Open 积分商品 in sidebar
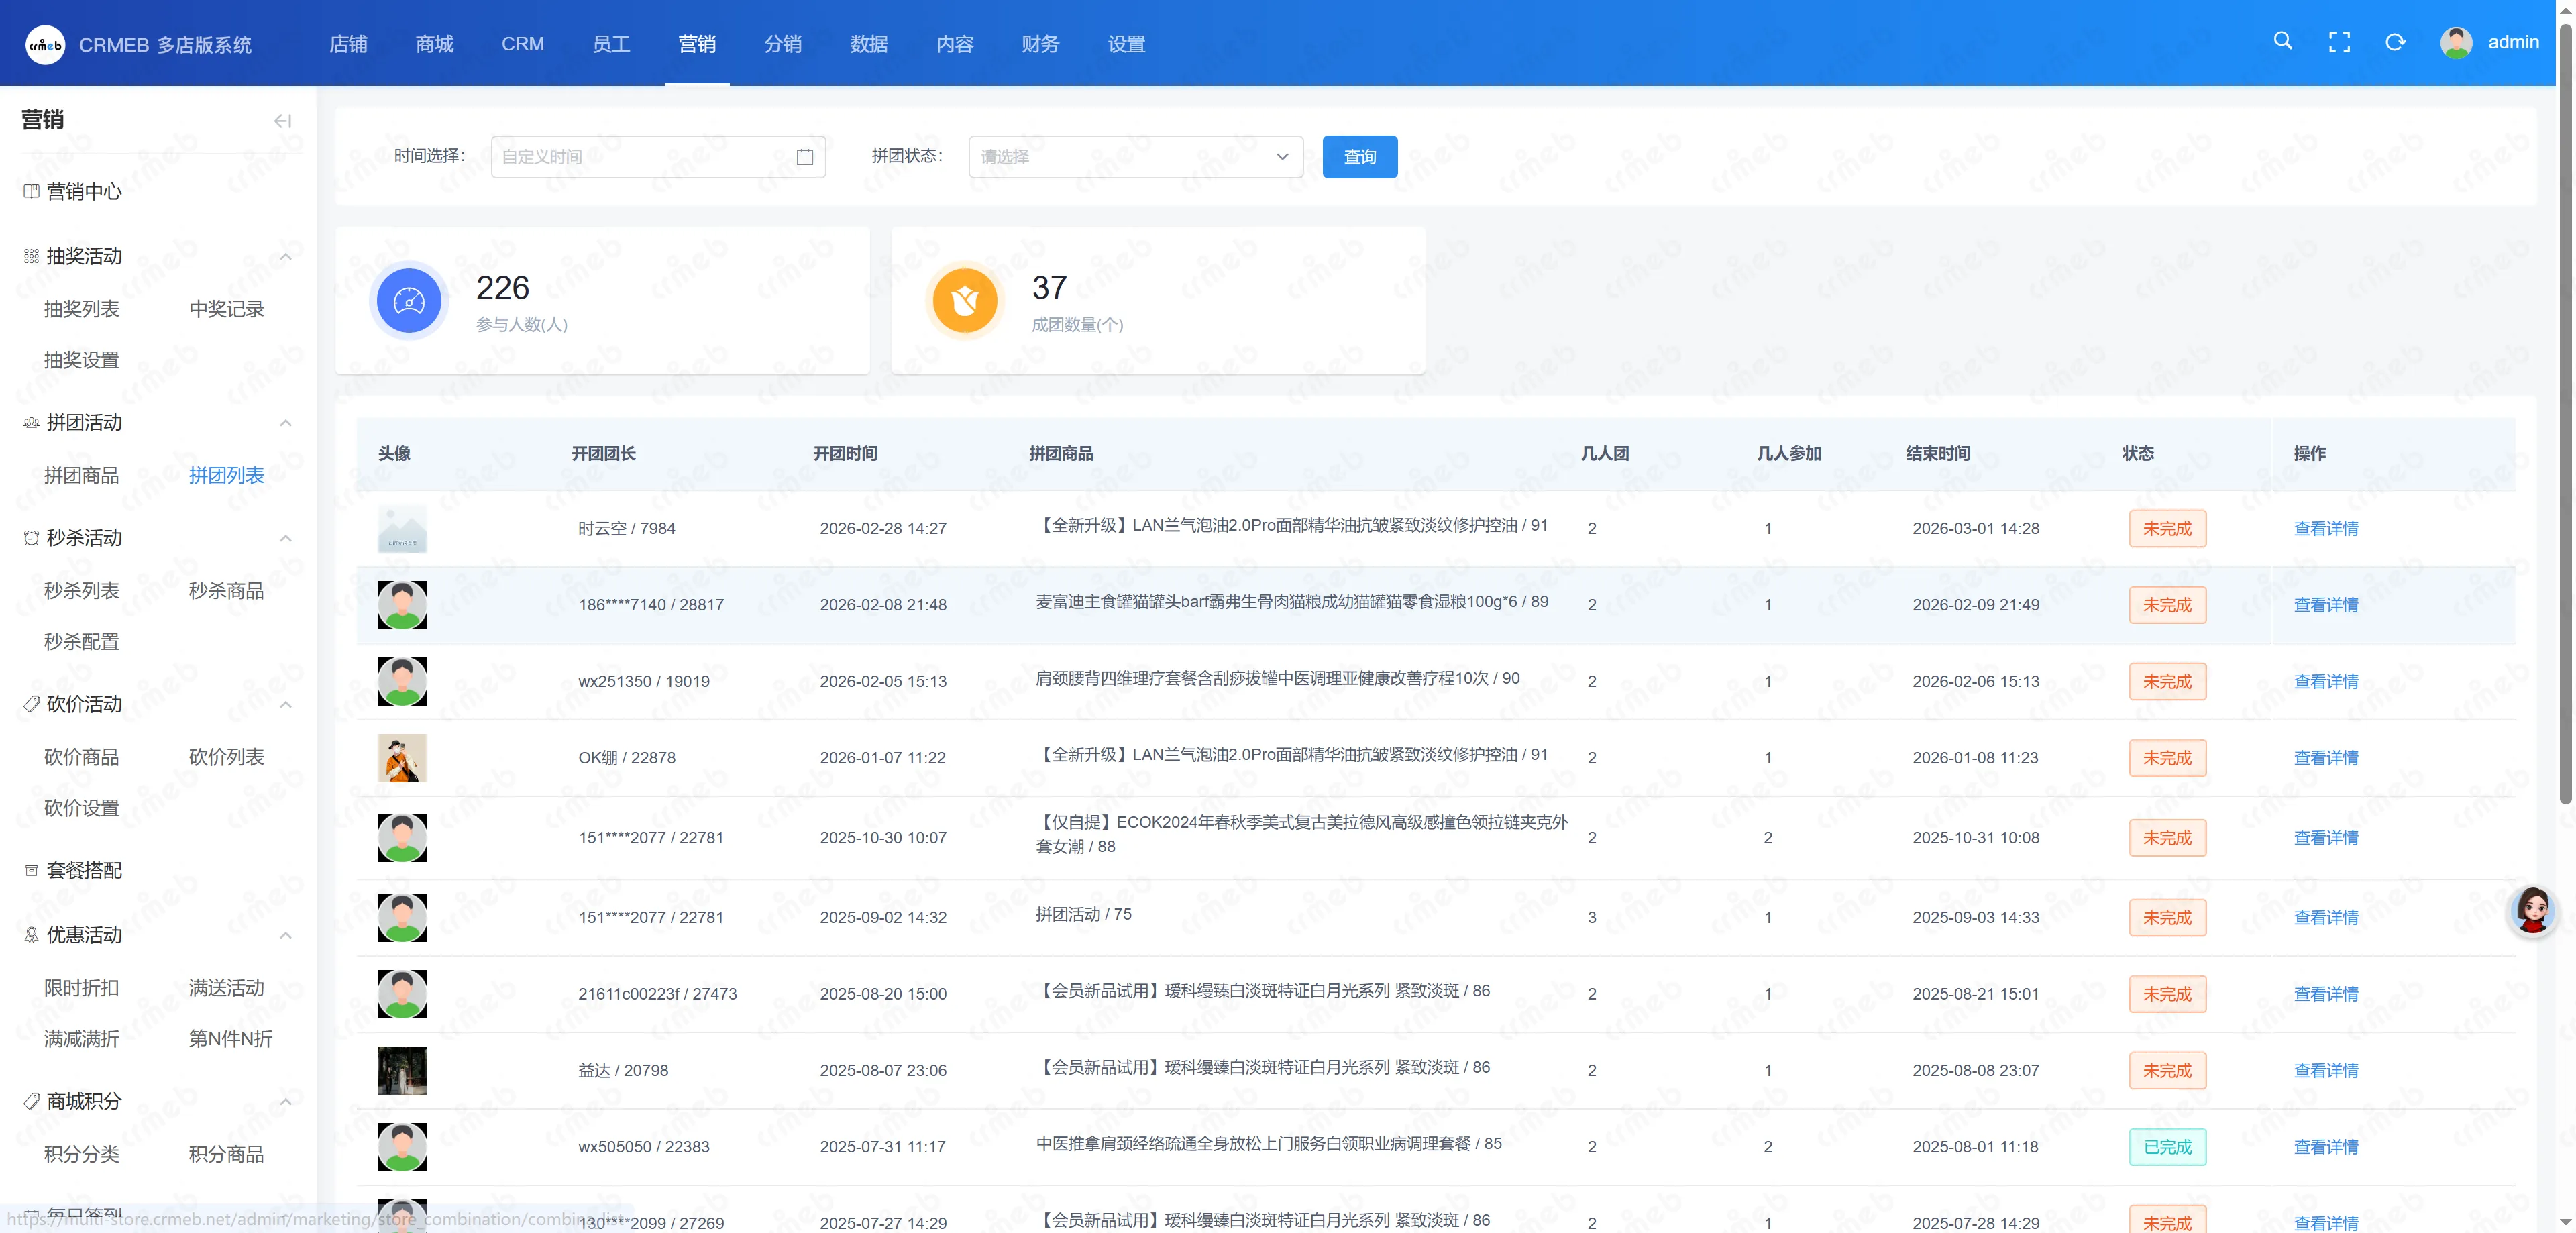 pos(227,1155)
